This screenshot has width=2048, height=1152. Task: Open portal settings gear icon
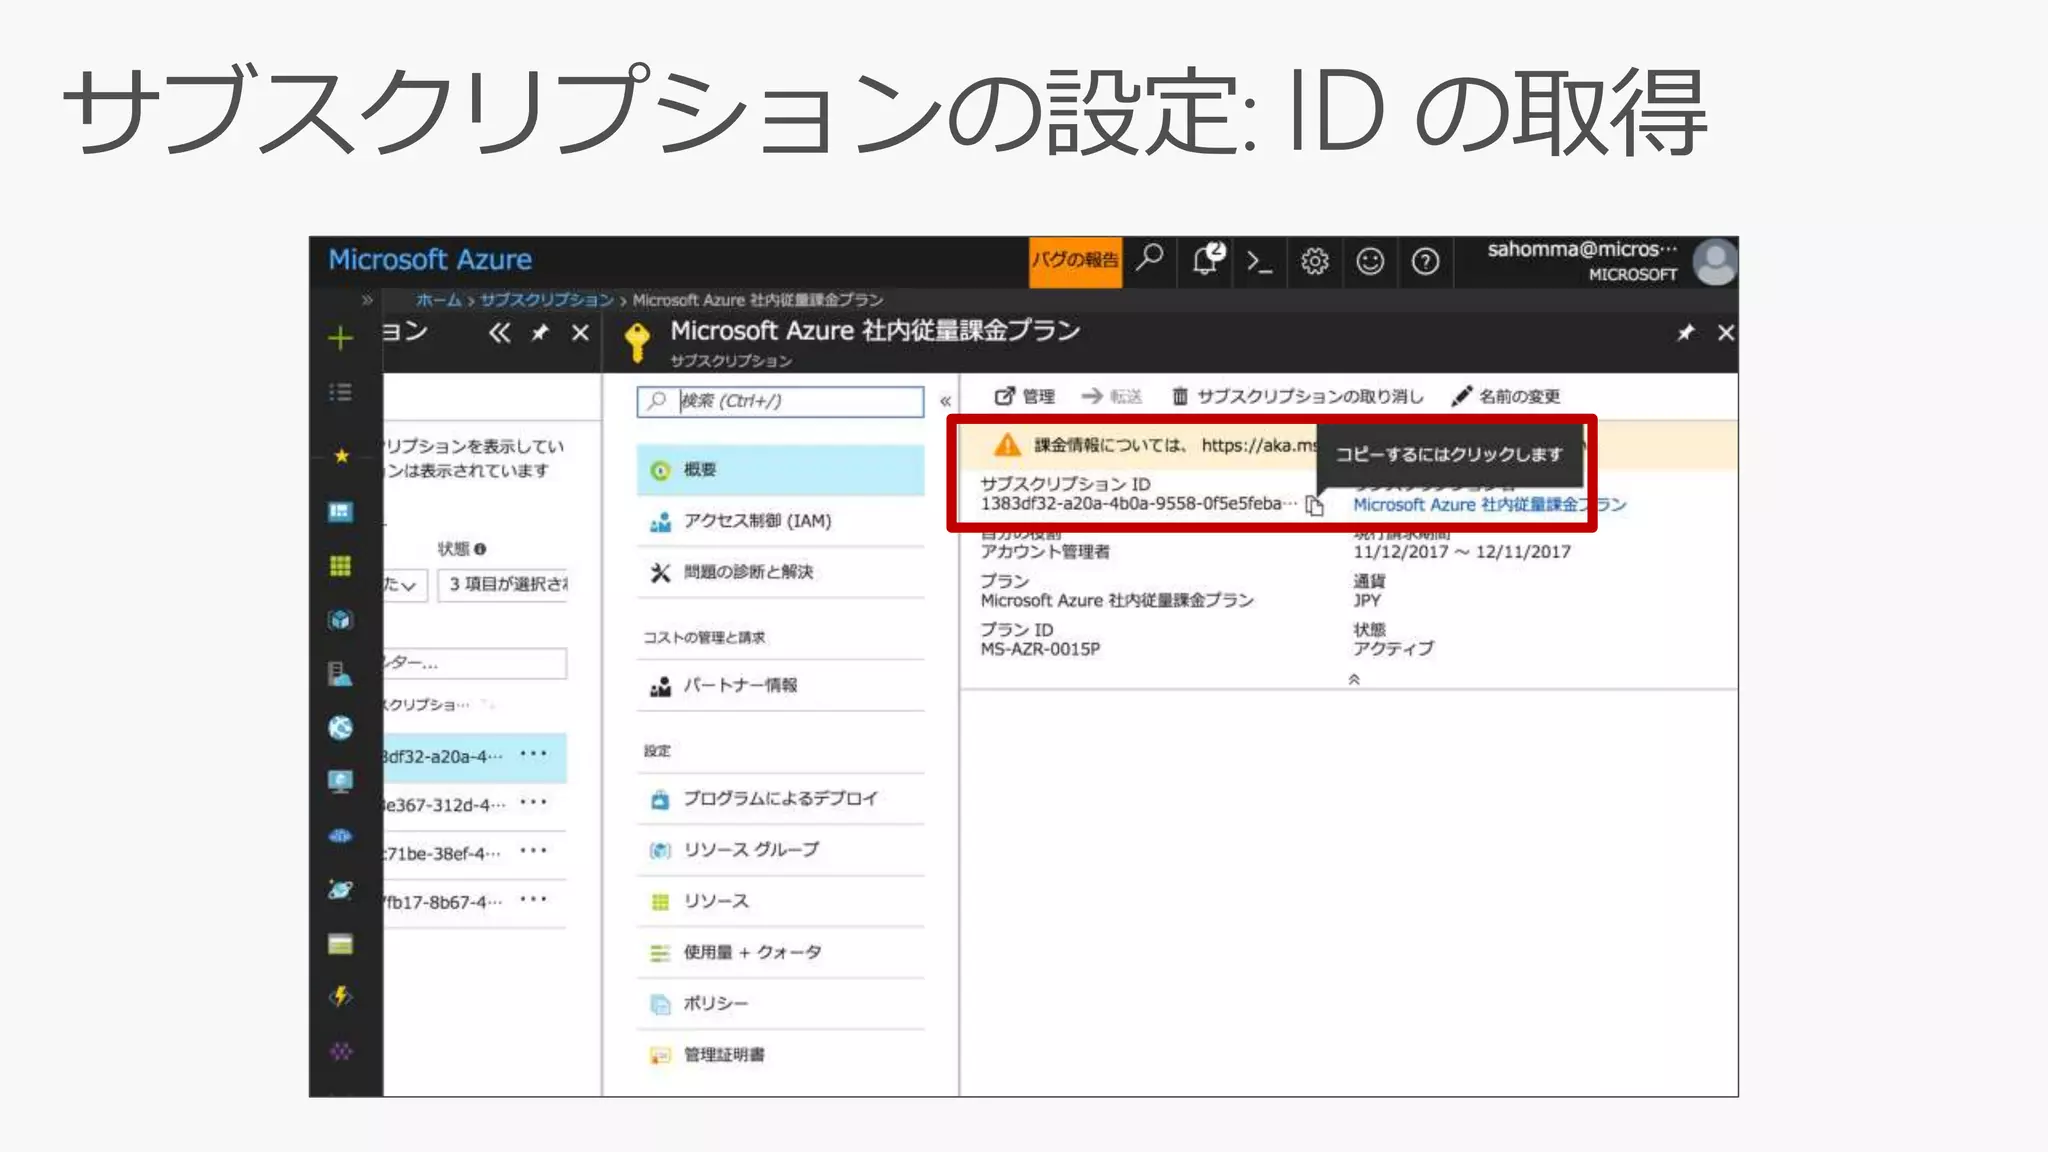point(1314,262)
